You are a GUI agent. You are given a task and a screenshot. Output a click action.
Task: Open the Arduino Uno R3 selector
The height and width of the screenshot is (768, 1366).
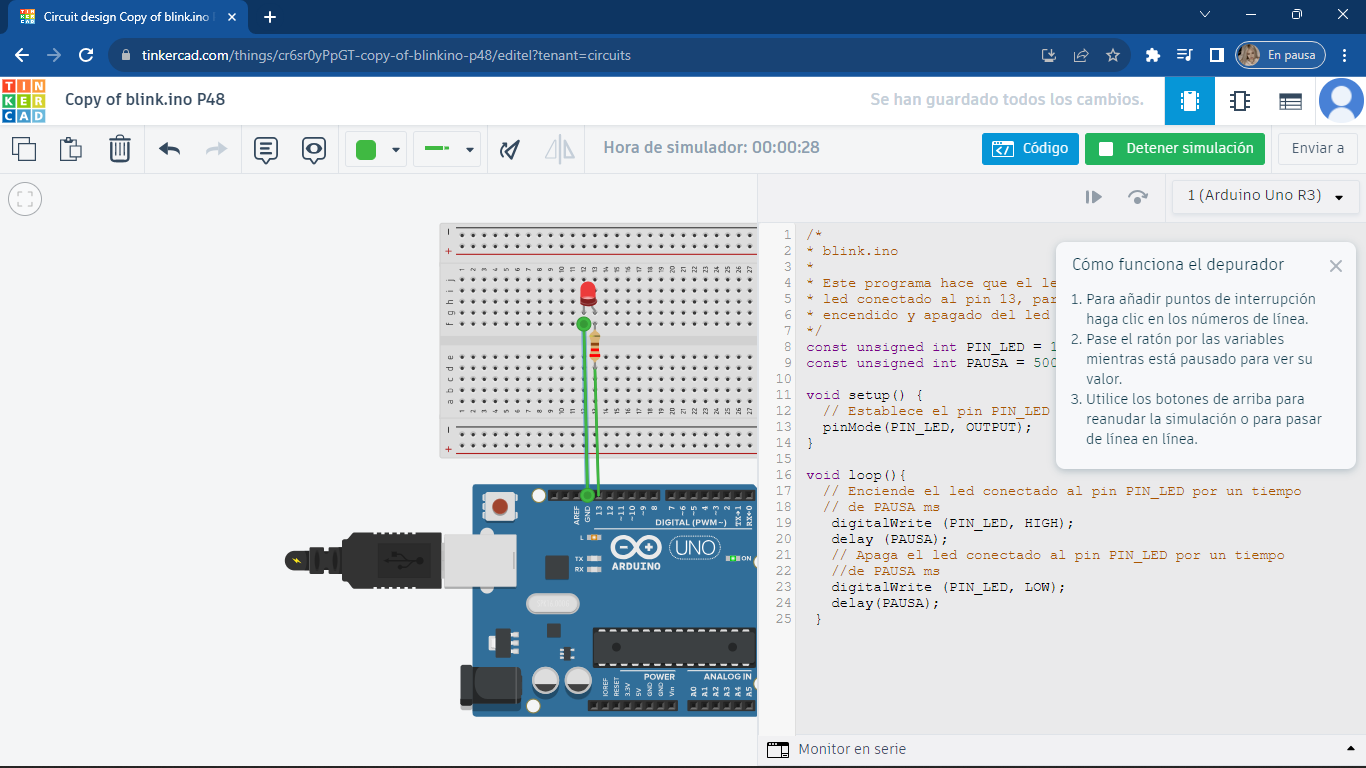1265,196
